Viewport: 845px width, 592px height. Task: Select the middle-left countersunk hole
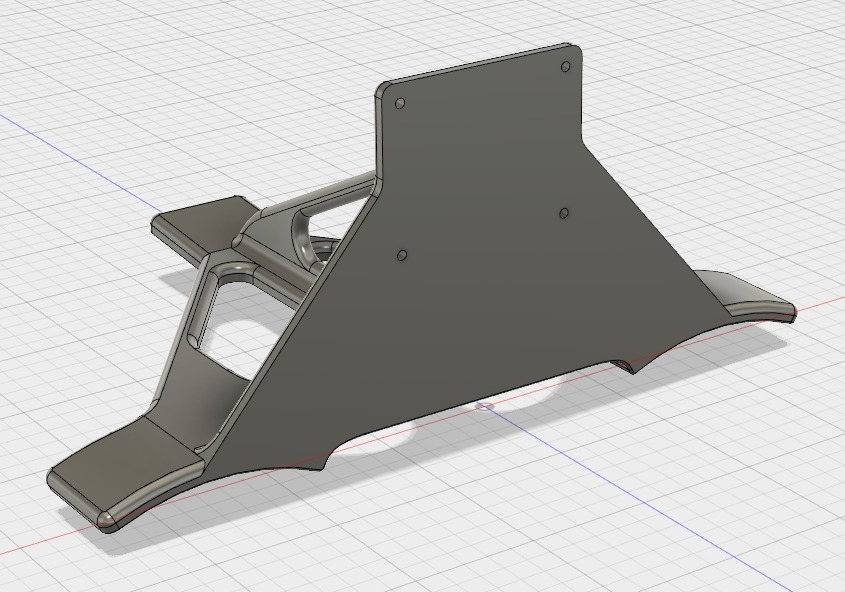(404, 254)
